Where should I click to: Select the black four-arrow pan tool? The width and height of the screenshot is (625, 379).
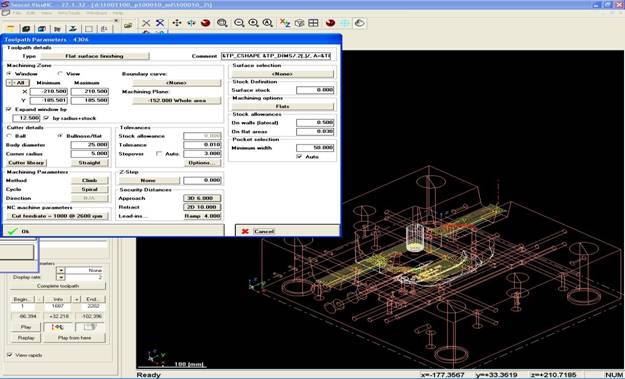[x=177, y=23]
